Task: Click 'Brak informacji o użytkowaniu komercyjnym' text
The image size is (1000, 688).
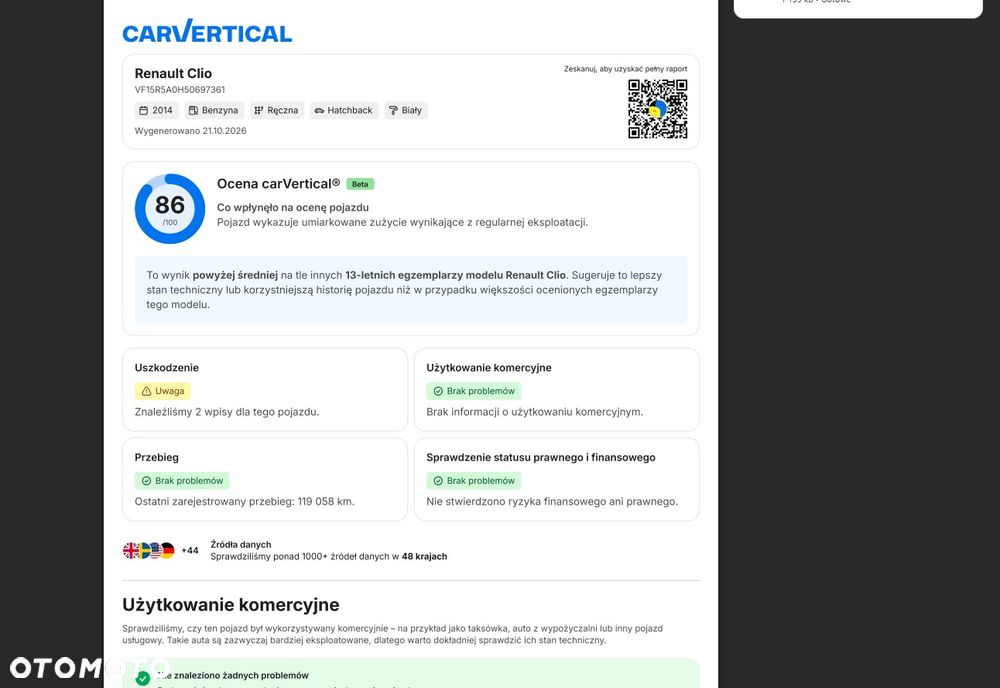Action: tap(534, 412)
